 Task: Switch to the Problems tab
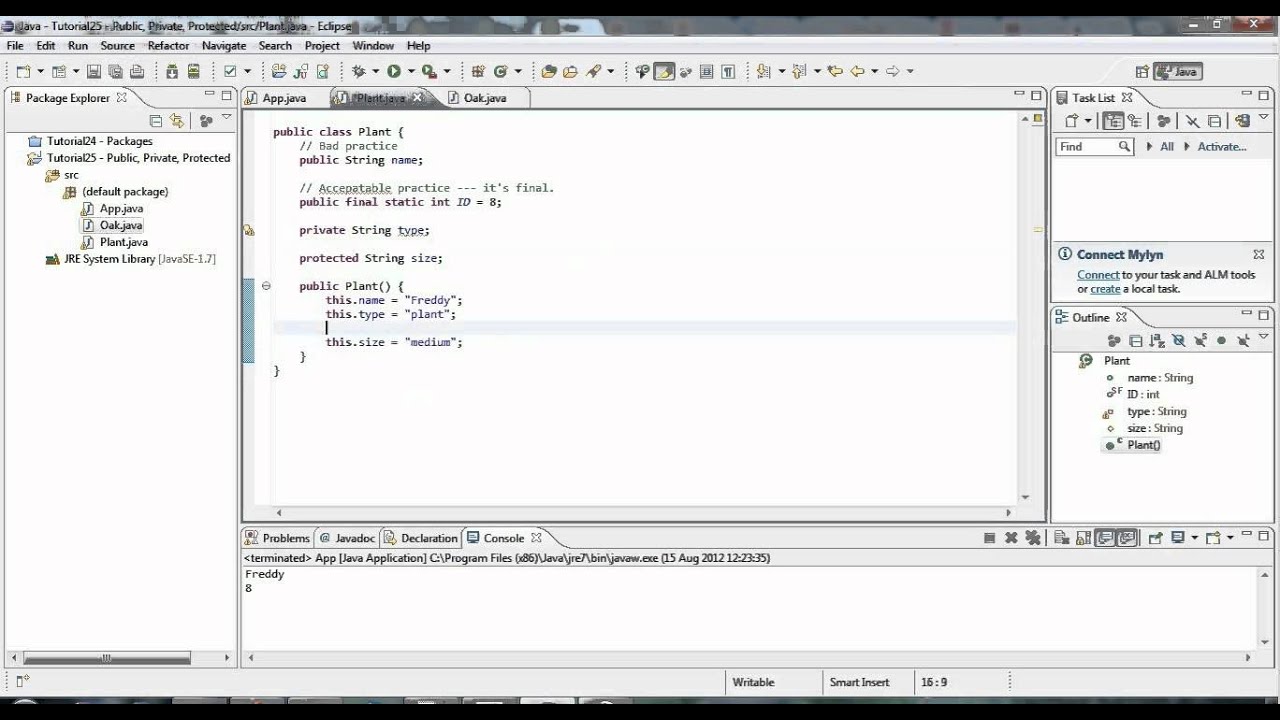278,538
